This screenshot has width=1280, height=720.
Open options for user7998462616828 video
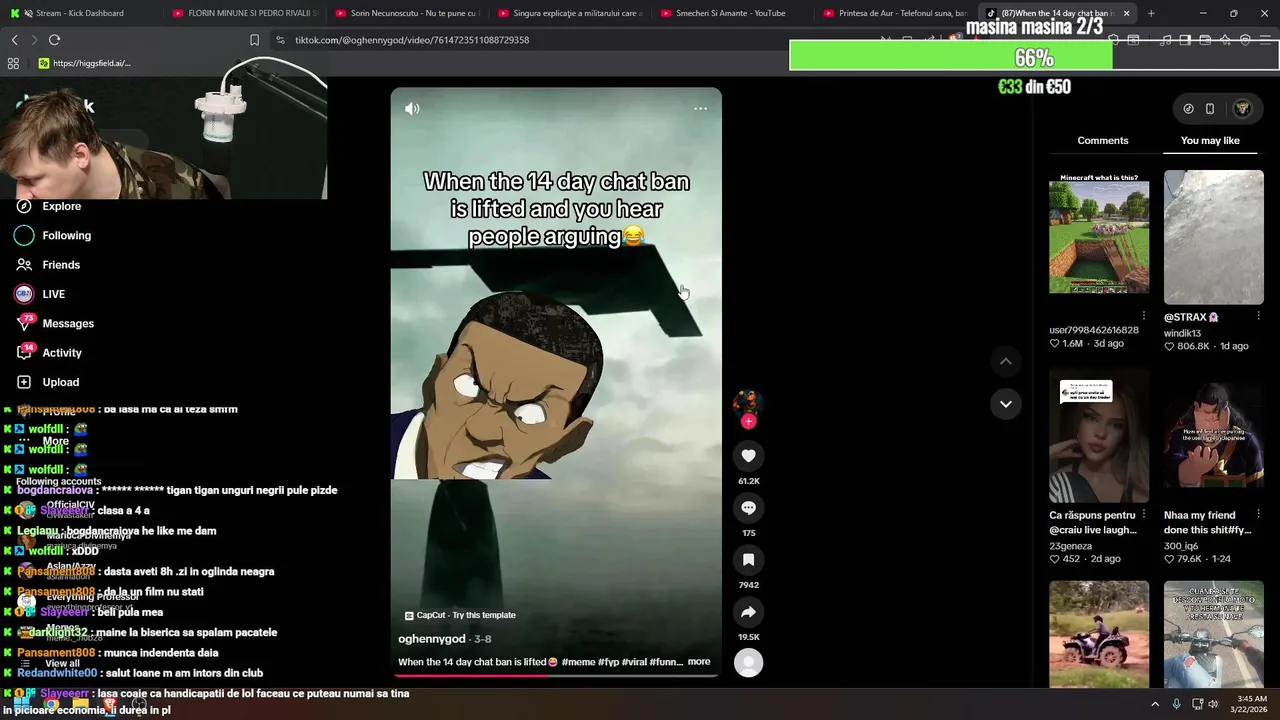(1144, 316)
